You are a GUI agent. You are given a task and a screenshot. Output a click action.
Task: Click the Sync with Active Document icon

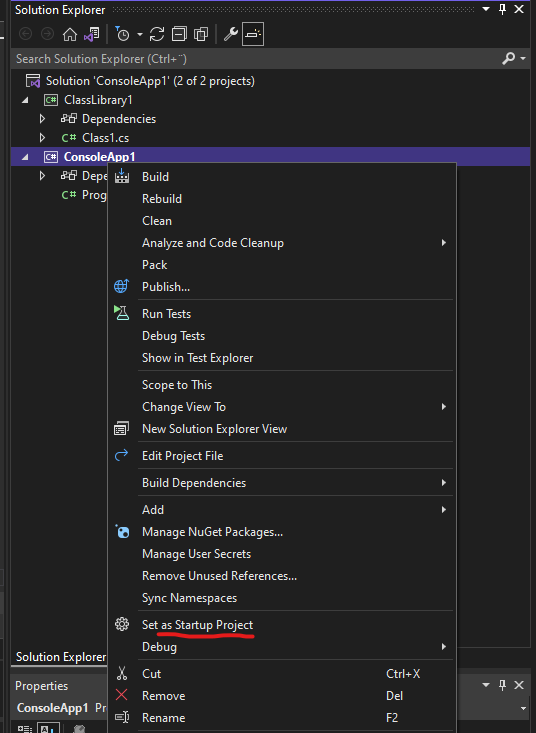pyautogui.click(x=157, y=34)
